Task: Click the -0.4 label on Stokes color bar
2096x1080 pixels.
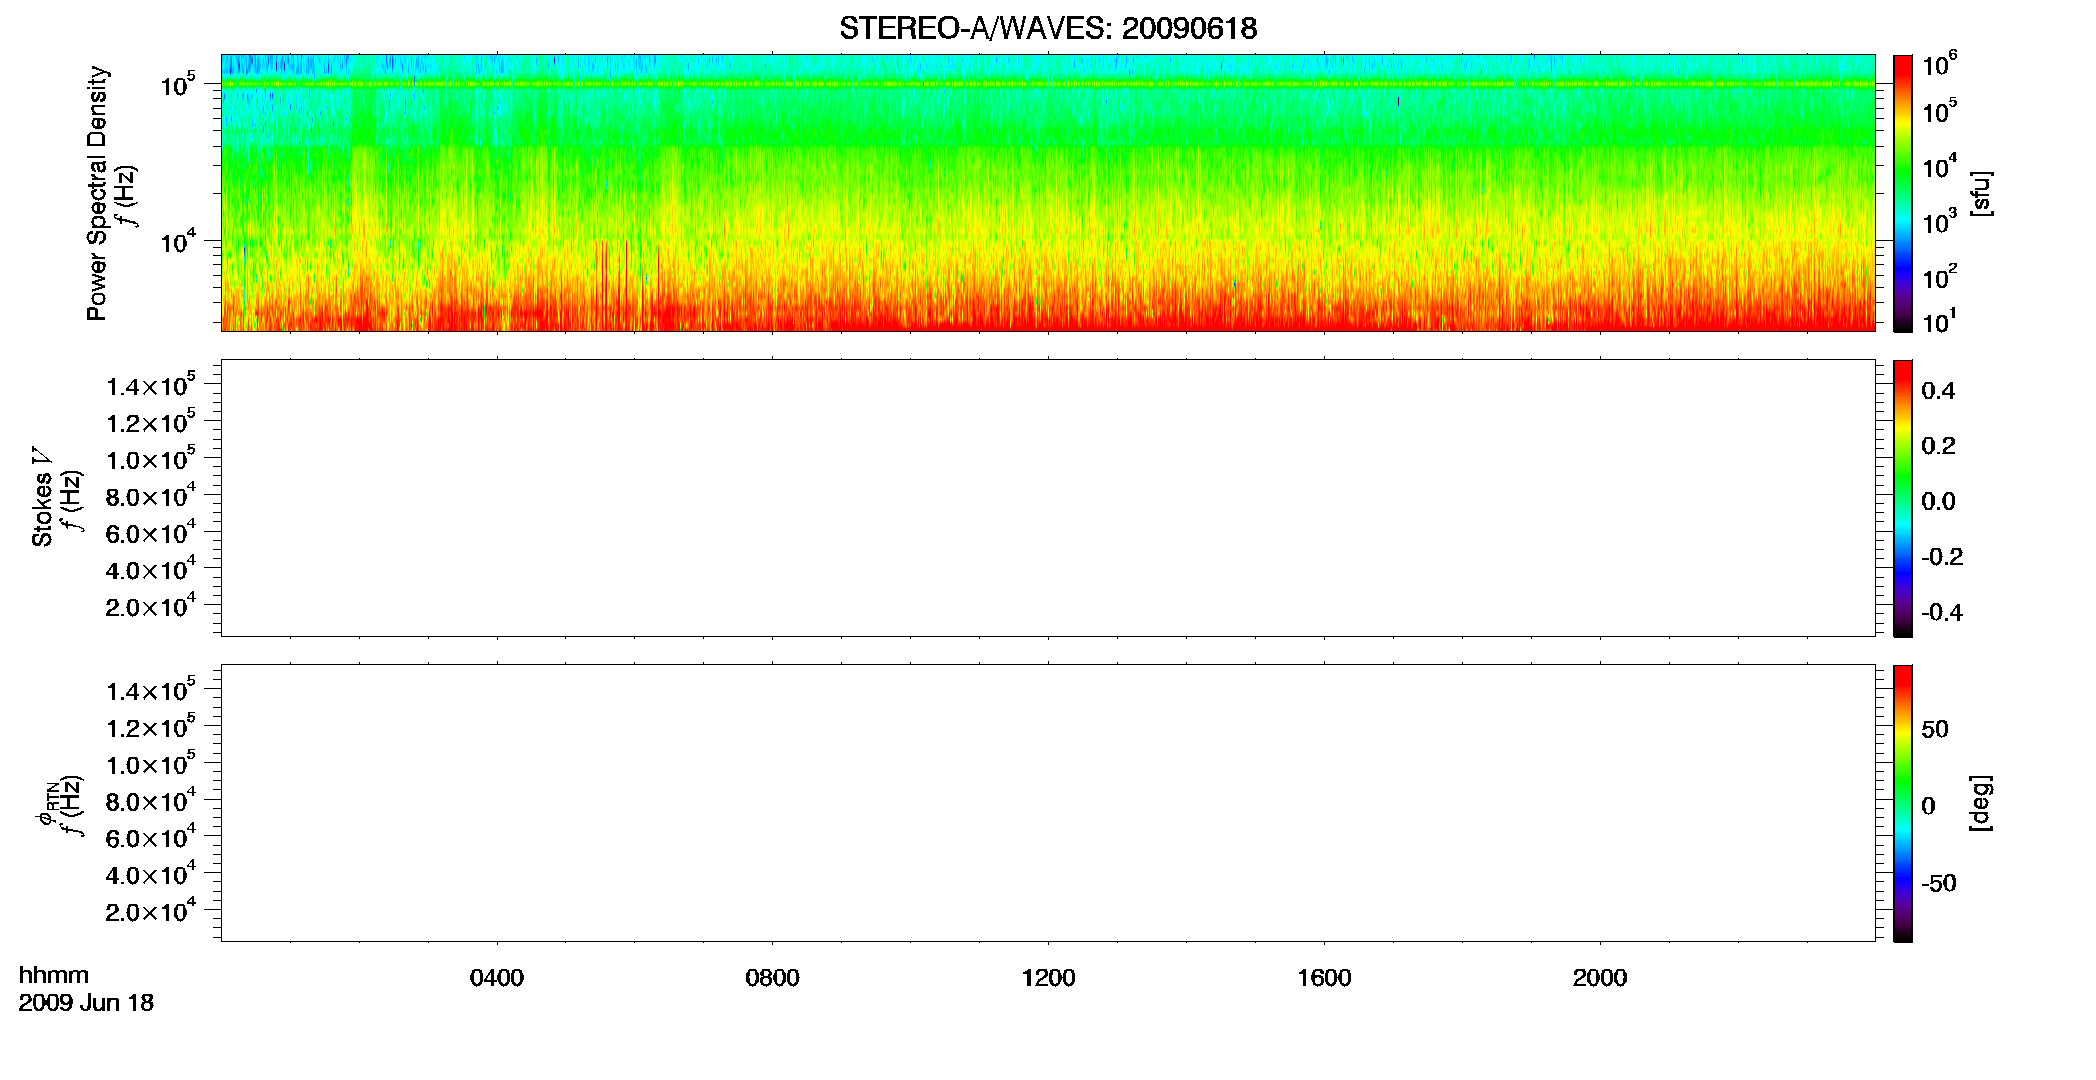Action: pyautogui.click(x=1942, y=612)
